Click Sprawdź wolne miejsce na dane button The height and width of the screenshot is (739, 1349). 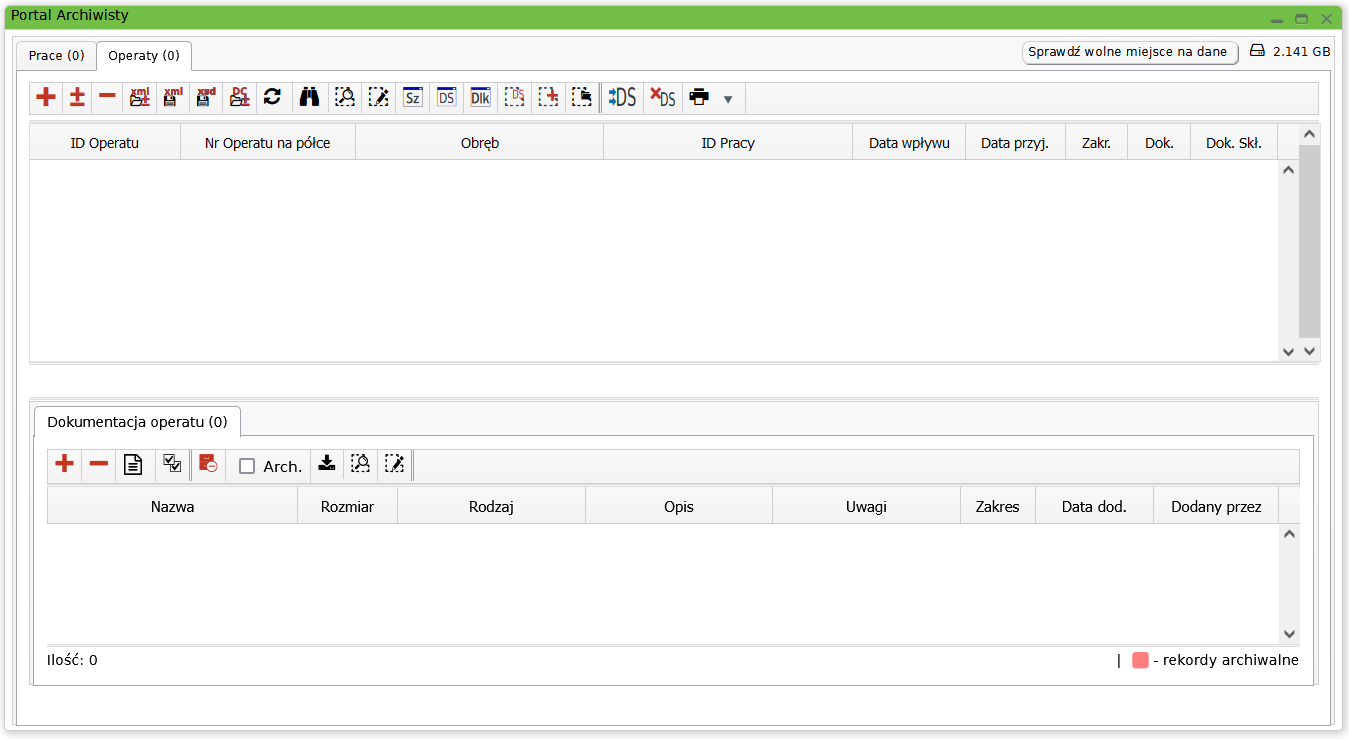(1129, 52)
